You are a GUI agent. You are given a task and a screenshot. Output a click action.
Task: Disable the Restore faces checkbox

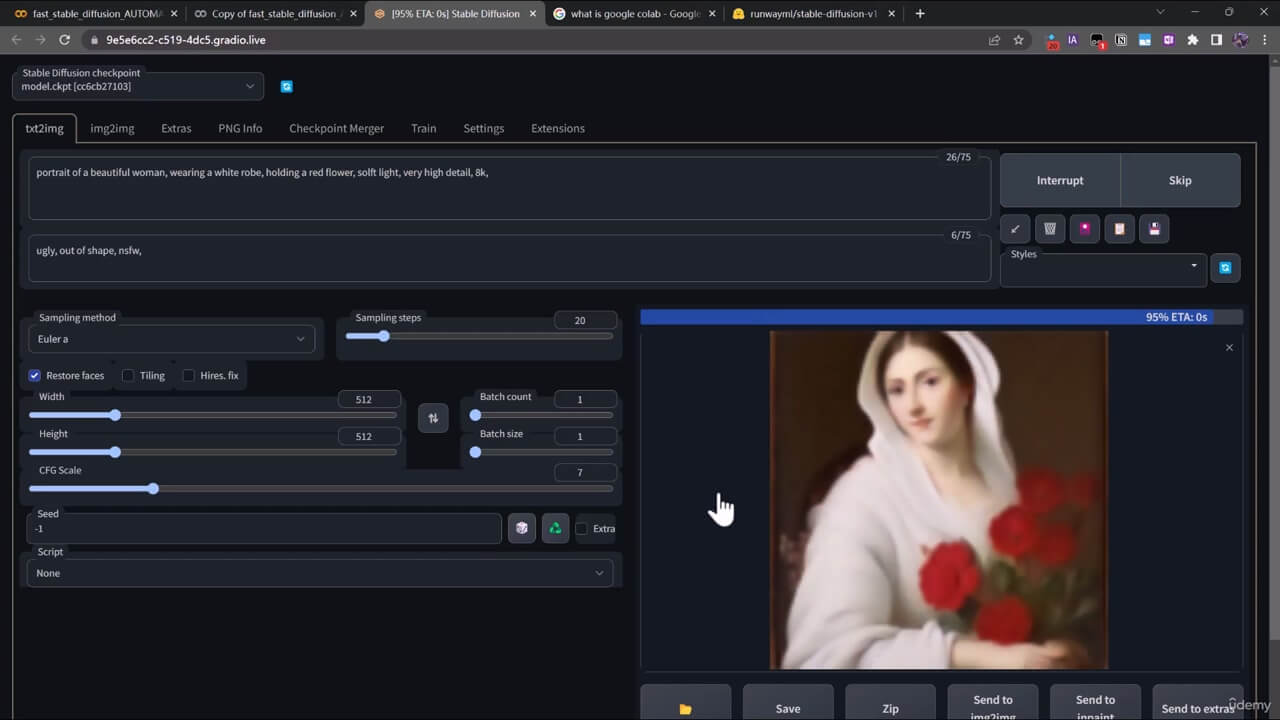pyautogui.click(x=35, y=375)
